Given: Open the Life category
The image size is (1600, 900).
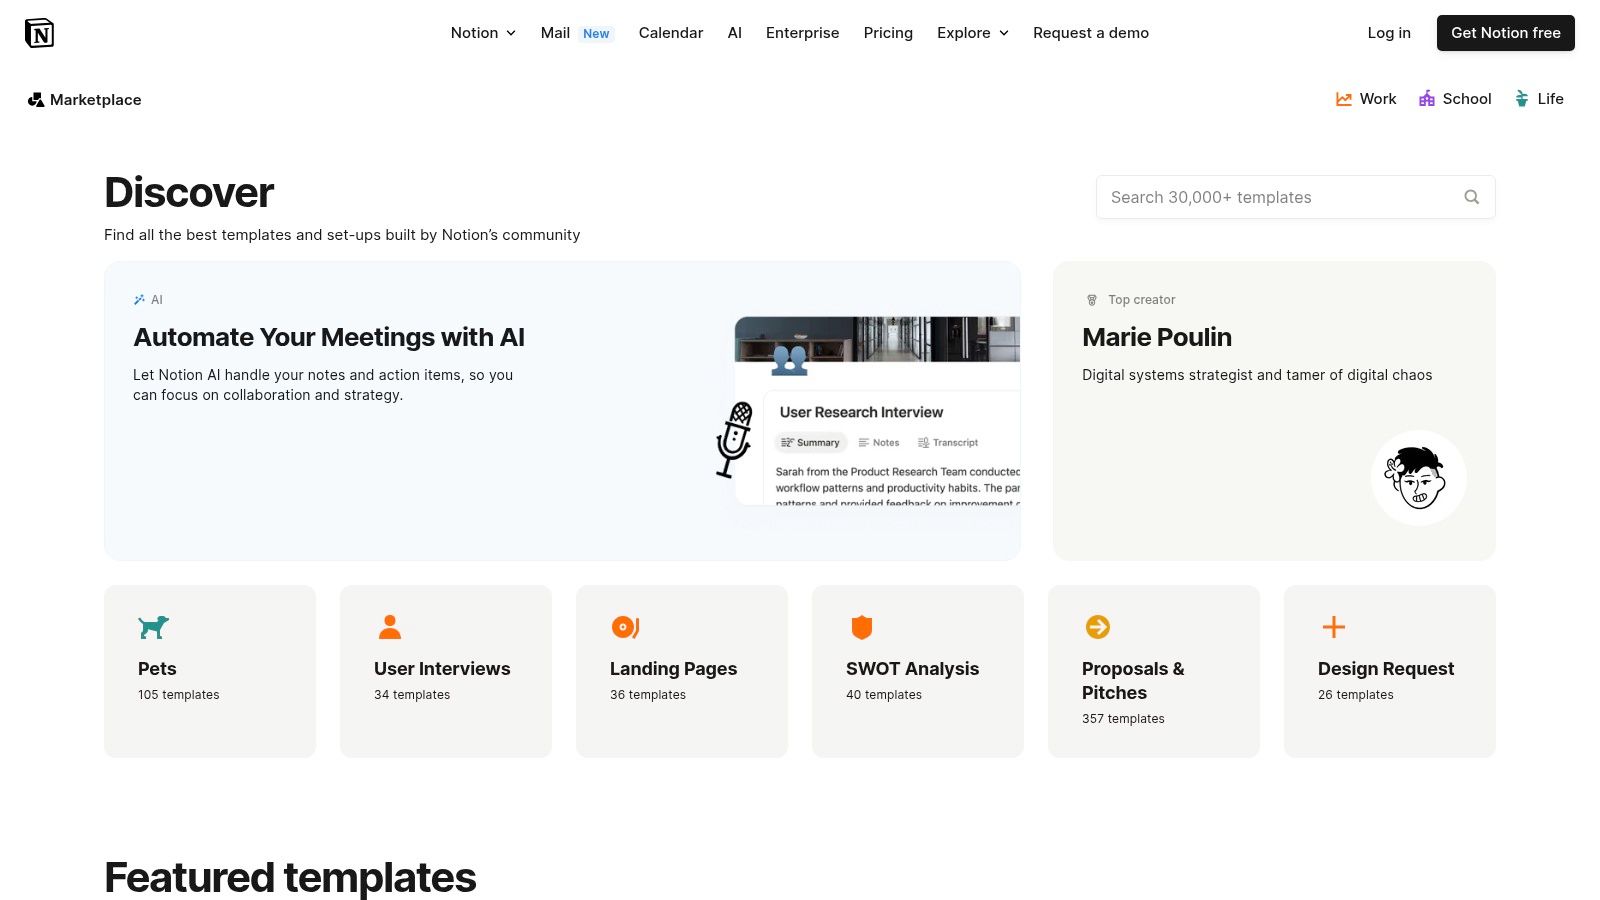Looking at the screenshot, I should pyautogui.click(x=1539, y=99).
